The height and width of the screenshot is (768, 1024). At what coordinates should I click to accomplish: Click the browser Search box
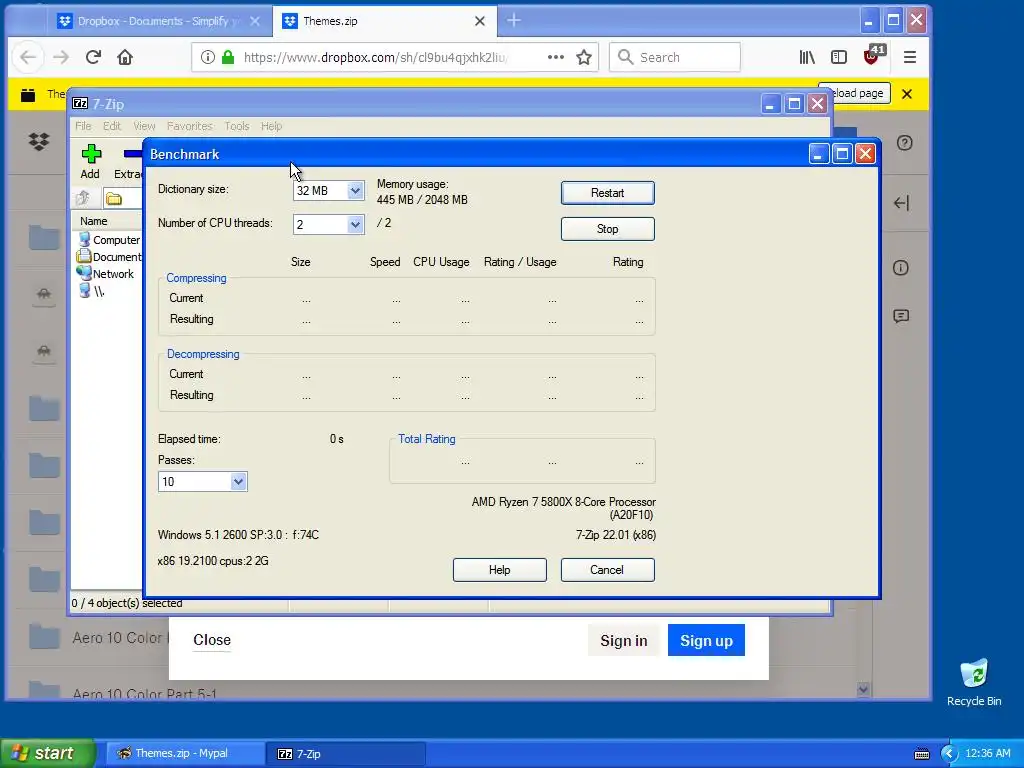pyautogui.click(x=675, y=57)
